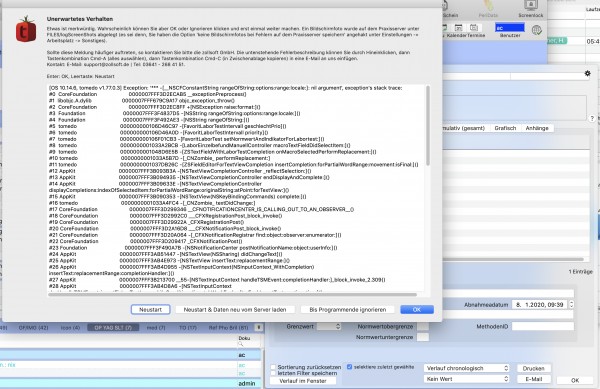The height and width of the screenshot is (389, 600).
Task: Click the stack trace horizontal scrollbar
Action: [x=232, y=295]
